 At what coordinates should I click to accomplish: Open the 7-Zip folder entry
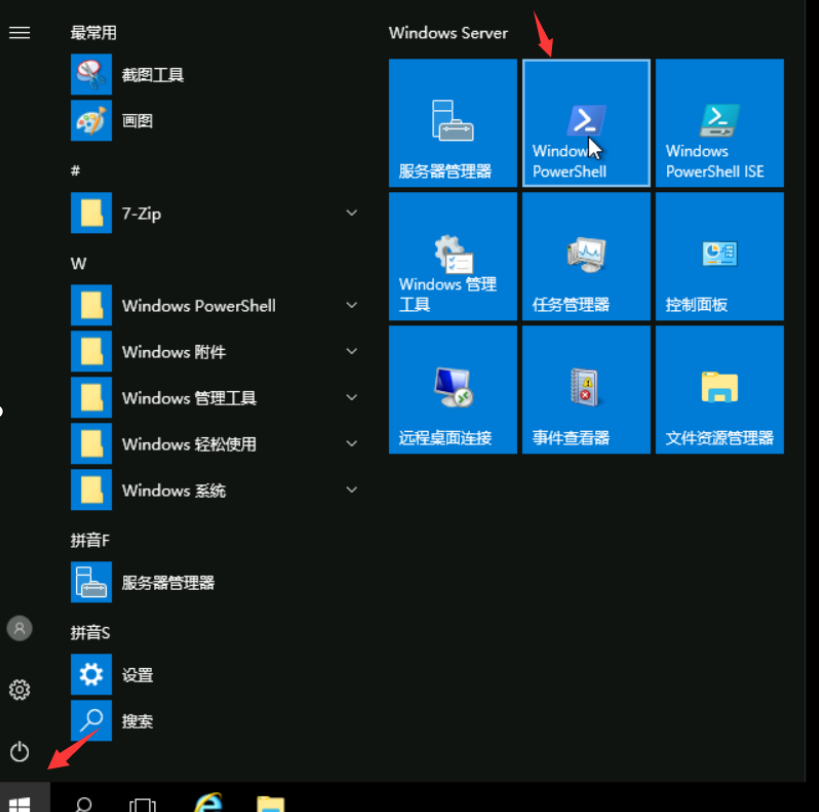214,213
